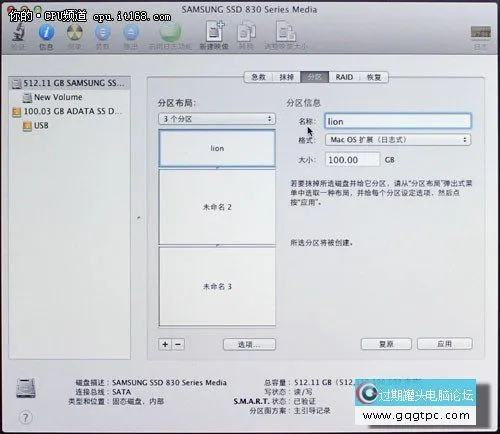Screen dimensions: 500x434
Task: Click the help question mark button
Action: (x=26, y=417)
